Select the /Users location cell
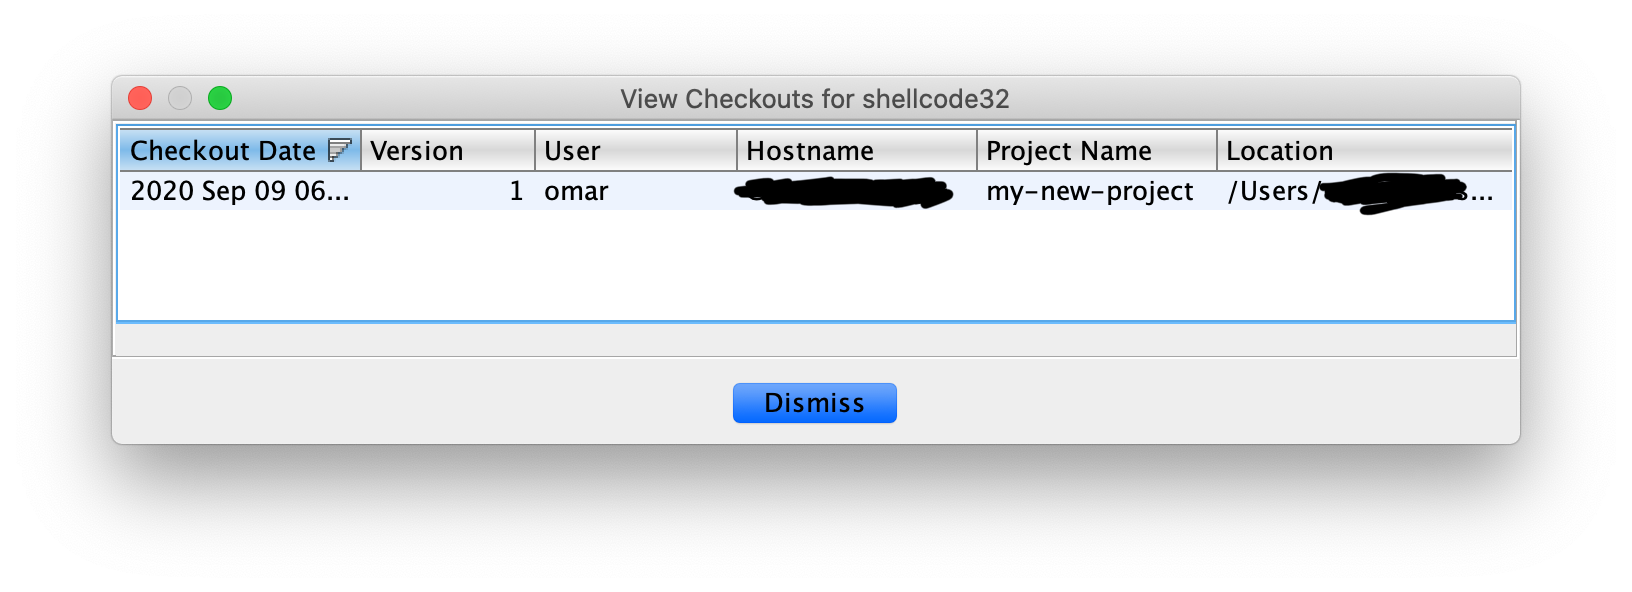1632x592 pixels. pyautogui.click(x=1365, y=191)
